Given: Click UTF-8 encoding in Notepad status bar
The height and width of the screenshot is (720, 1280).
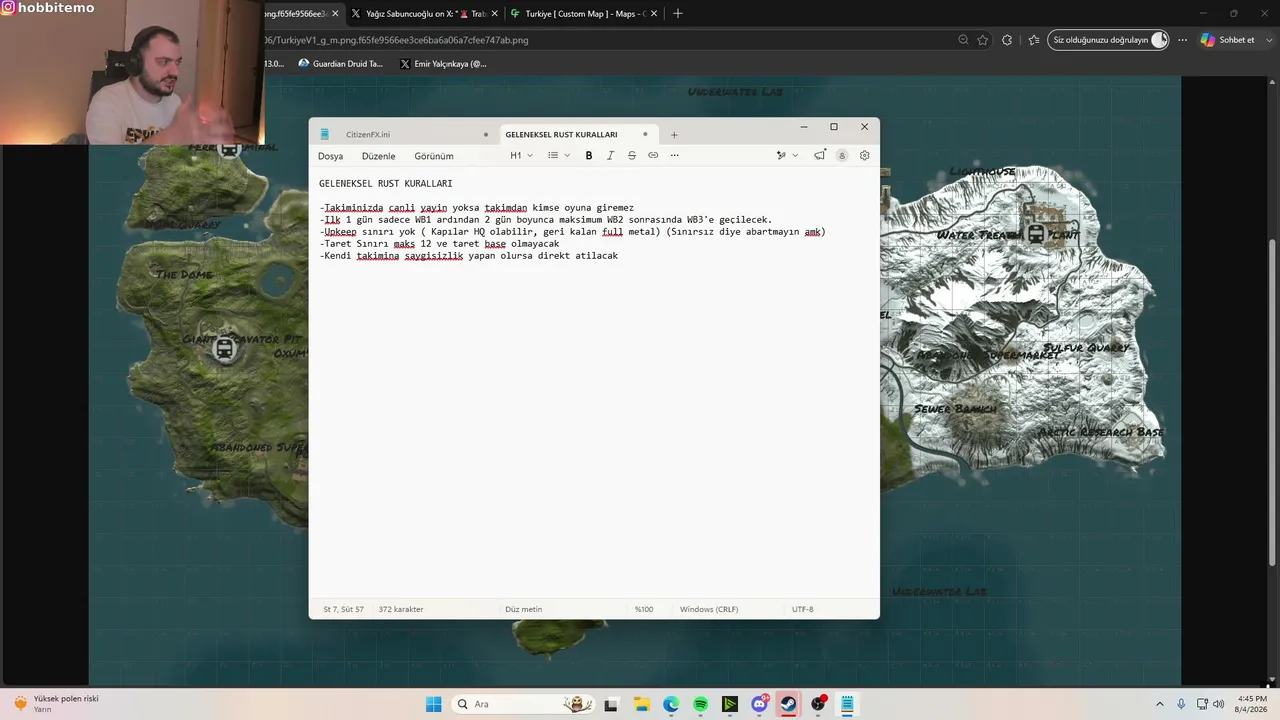Looking at the screenshot, I should tap(803, 609).
